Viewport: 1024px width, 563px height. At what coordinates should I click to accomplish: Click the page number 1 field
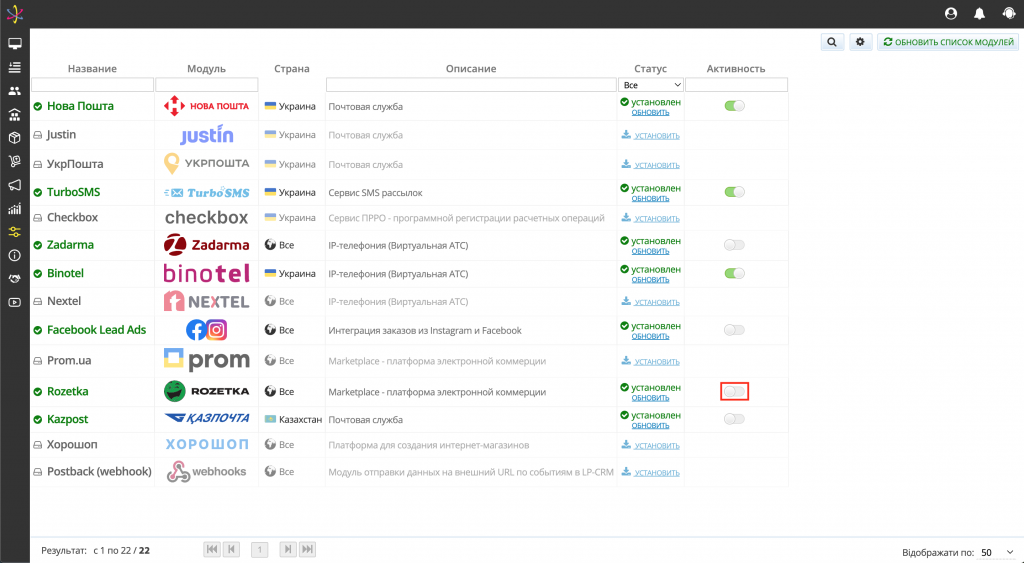(259, 550)
